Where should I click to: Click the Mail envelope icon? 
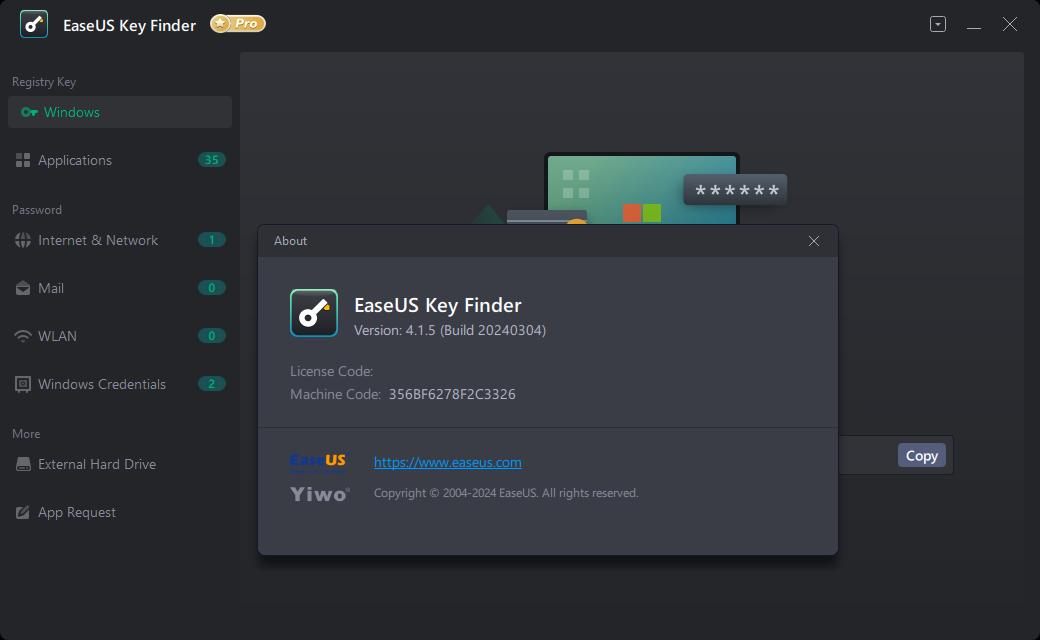click(23, 288)
